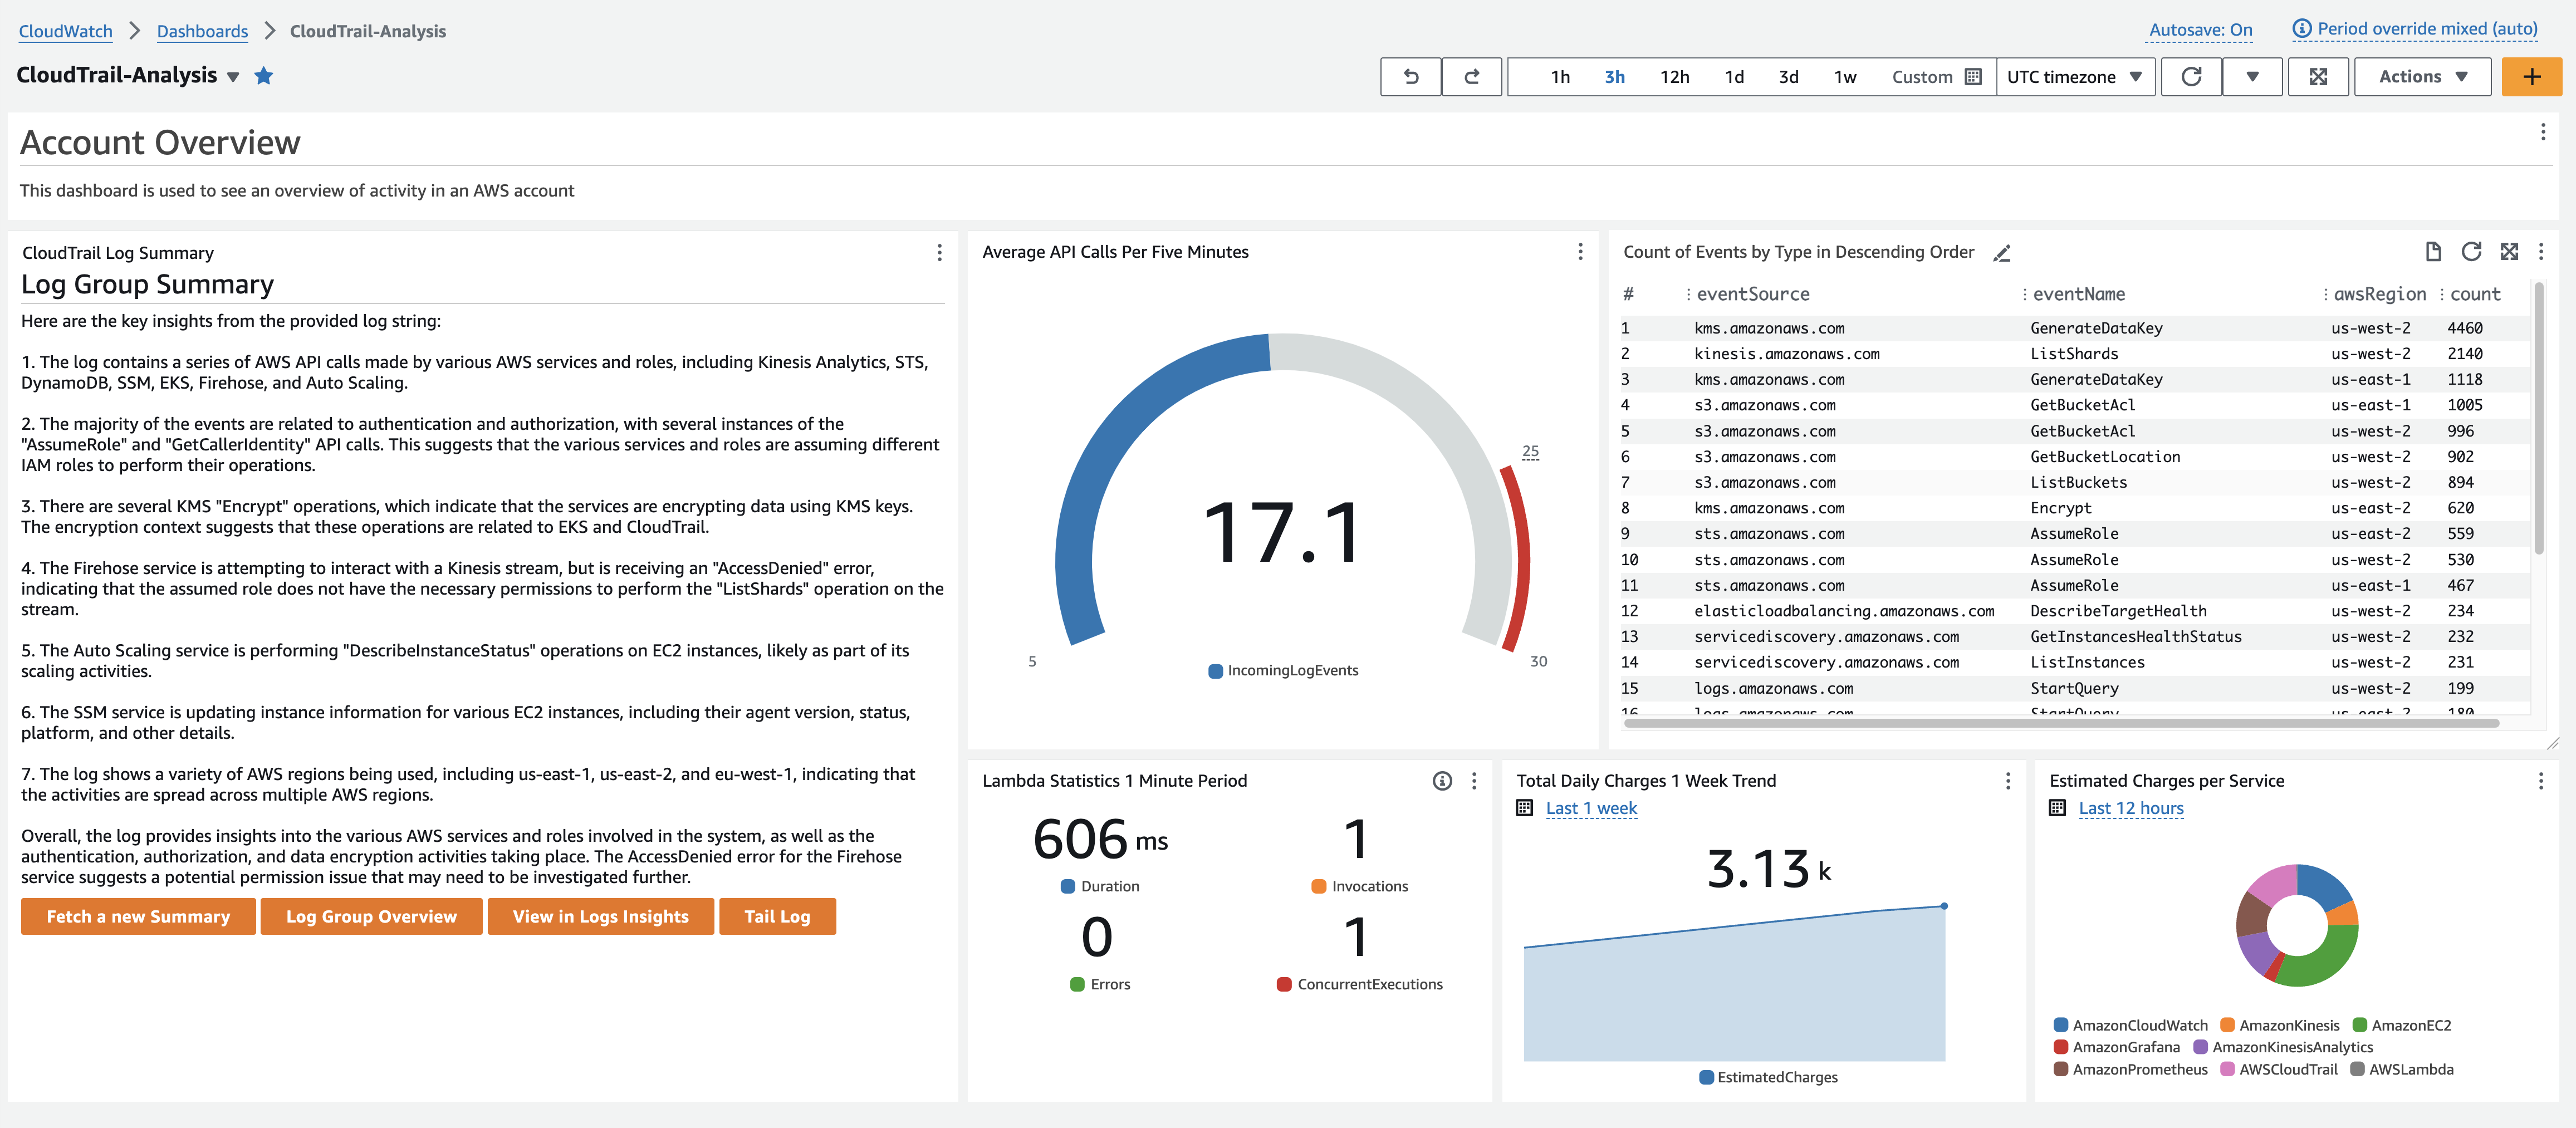Refresh the Count of Events table widget
The height and width of the screenshot is (1128, 2576).
[x=2471, y=252]
